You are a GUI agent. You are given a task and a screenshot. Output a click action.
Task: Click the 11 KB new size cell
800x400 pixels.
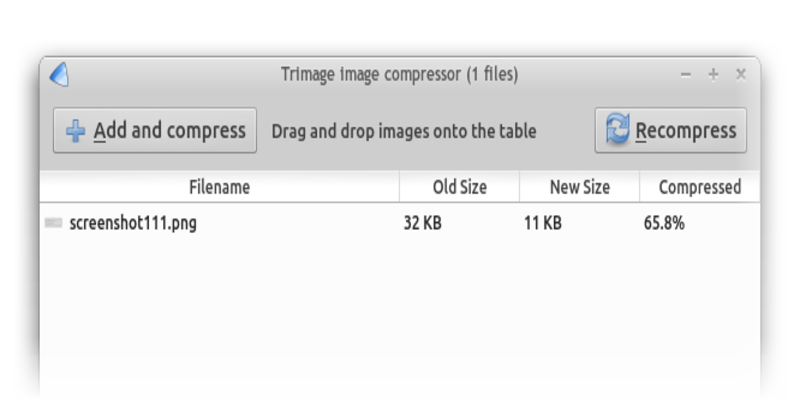[x=542, y=223]
